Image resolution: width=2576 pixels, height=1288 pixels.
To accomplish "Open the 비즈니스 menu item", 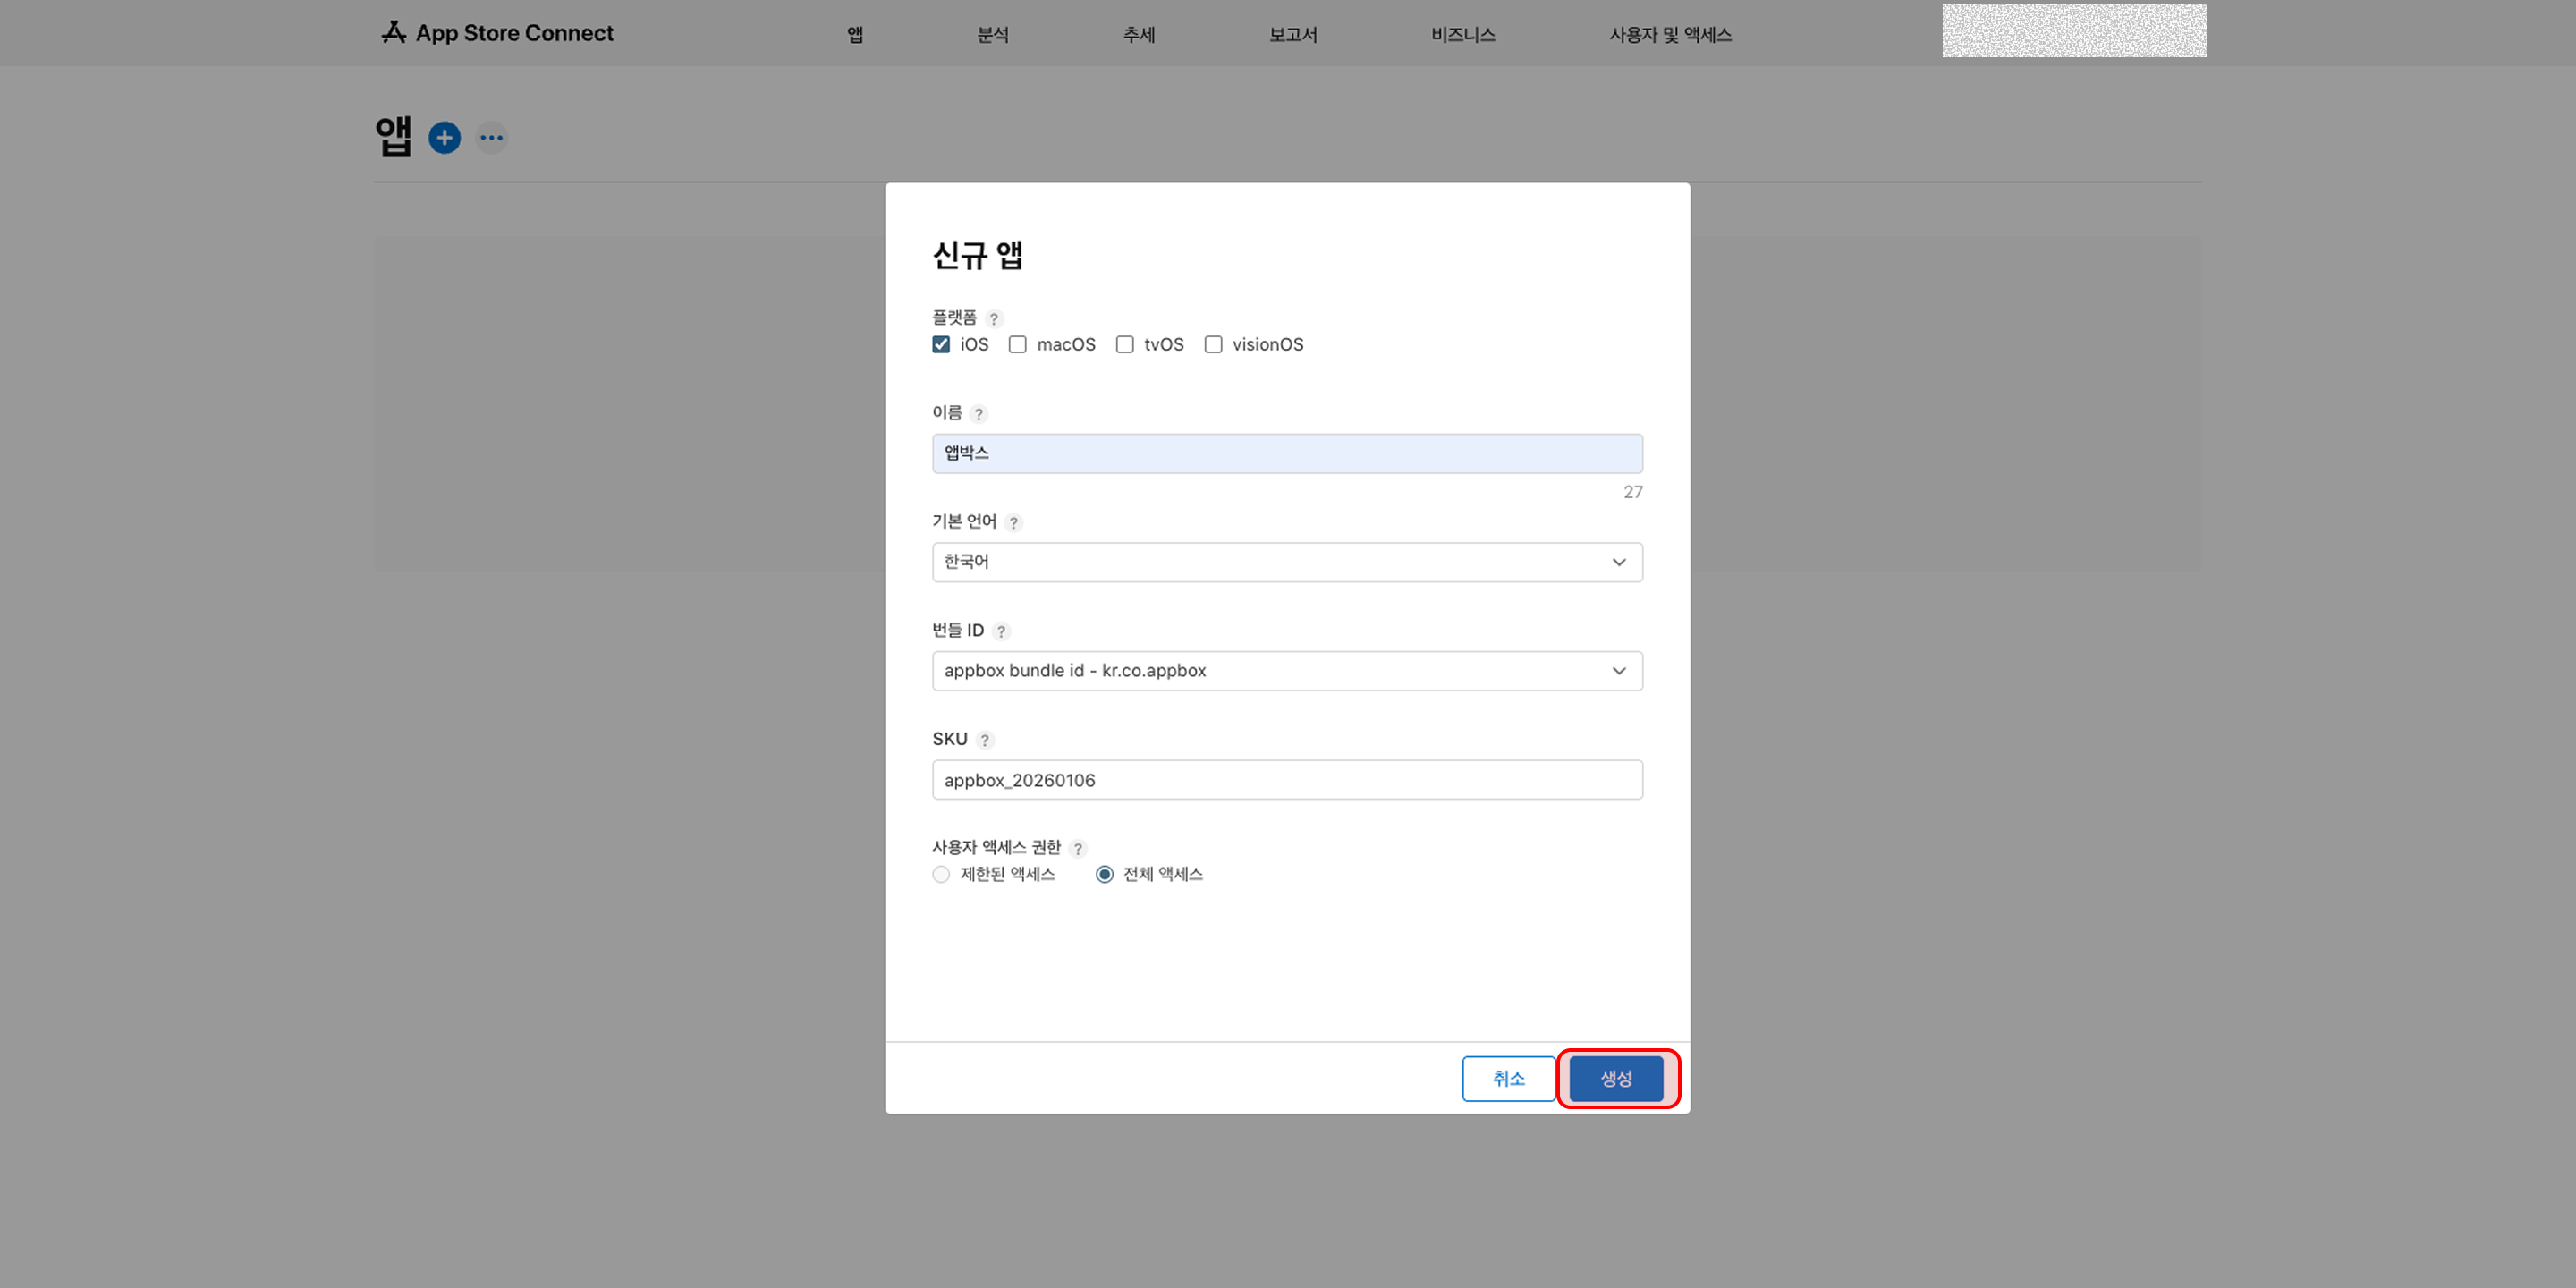I will (x=1463, y=35).
